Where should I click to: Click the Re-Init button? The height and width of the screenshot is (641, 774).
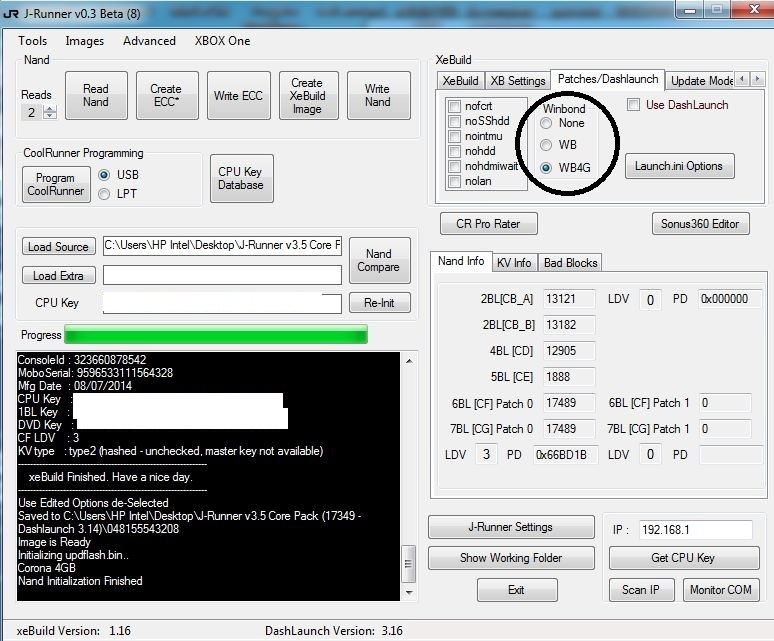[x=379, y=302]
